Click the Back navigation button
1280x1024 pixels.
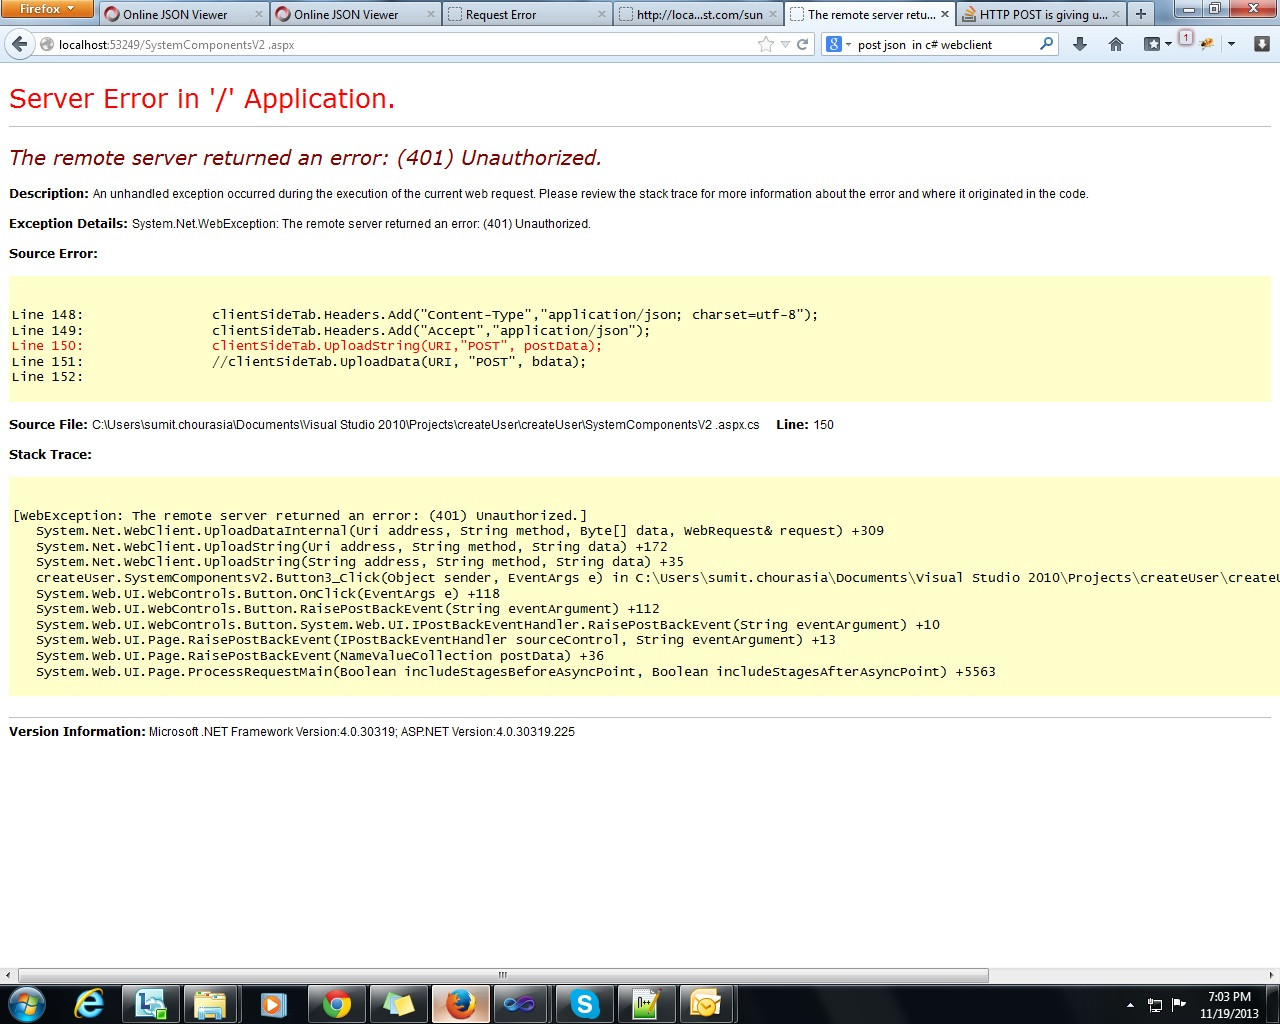20,44
